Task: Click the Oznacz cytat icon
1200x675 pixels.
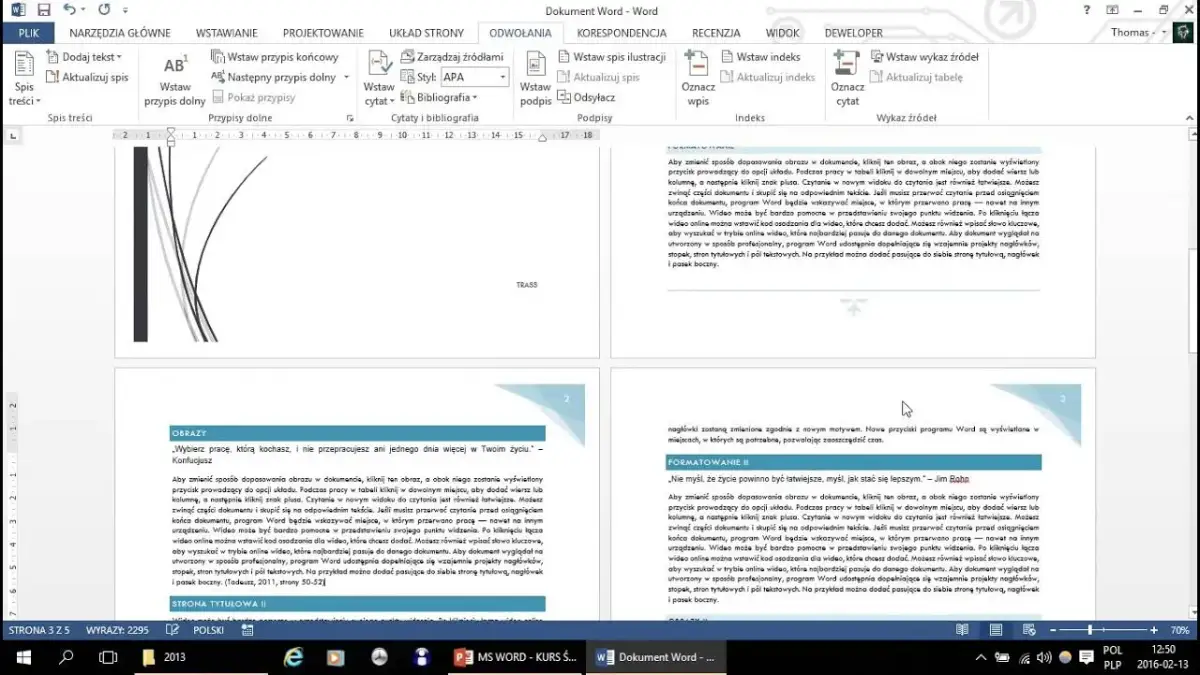Action: (847, 80)
